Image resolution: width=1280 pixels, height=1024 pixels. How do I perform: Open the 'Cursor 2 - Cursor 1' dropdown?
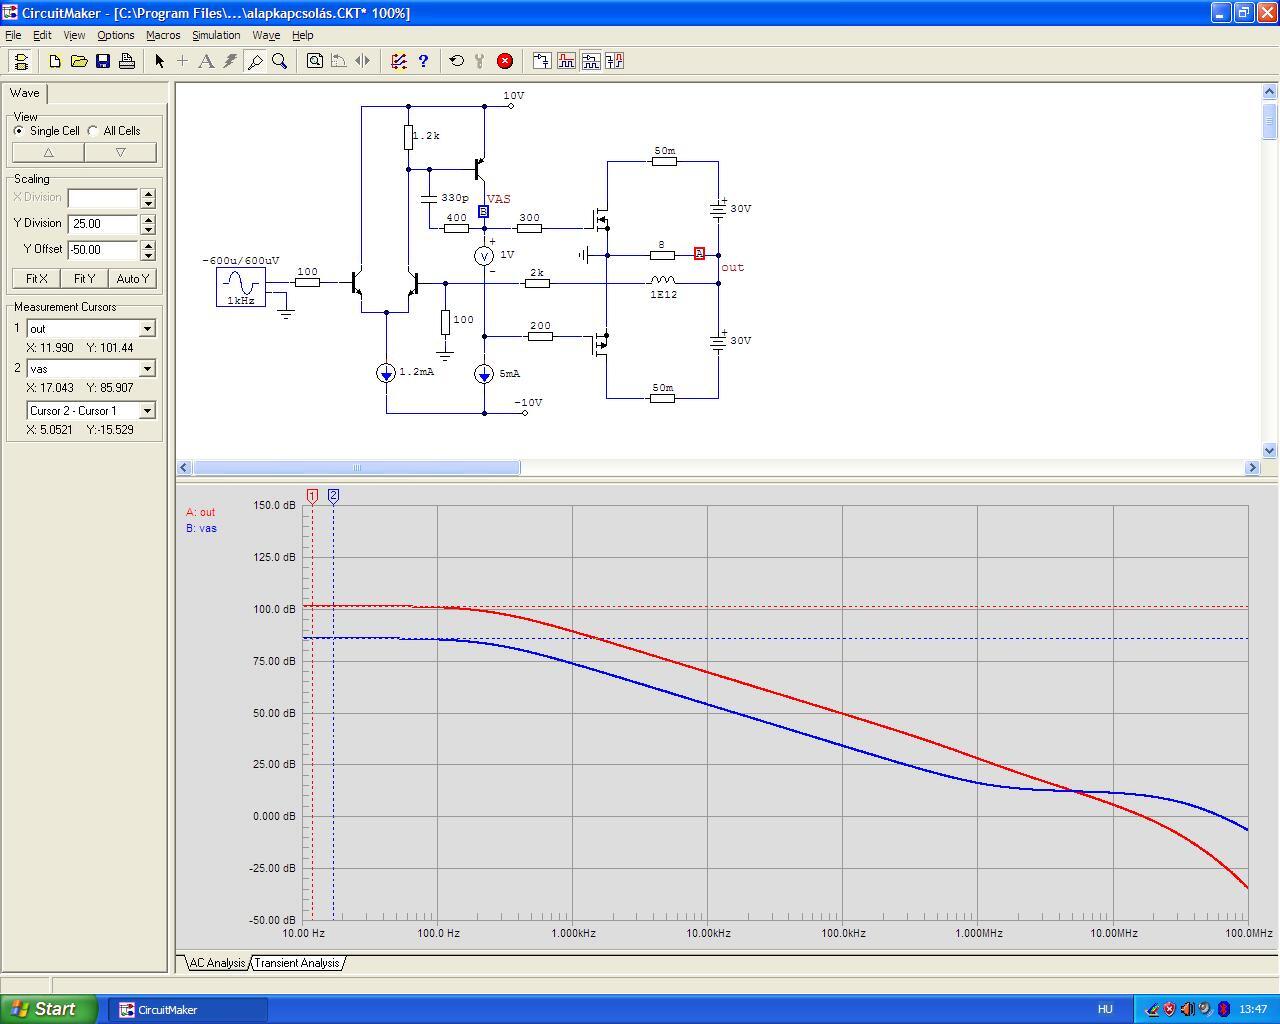[x=147, y=411]
